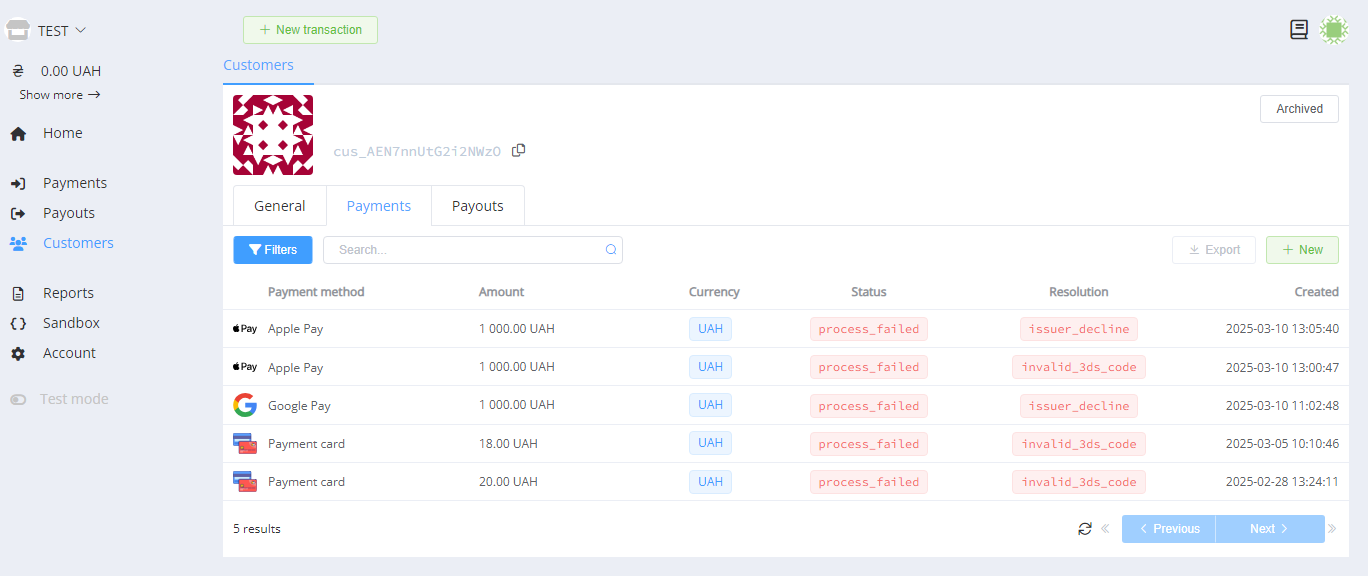The width and height of the screenshot is (1368, 576).
Task: Jump to last page double-arrow icon
Action: click(x=1332, y=529)
